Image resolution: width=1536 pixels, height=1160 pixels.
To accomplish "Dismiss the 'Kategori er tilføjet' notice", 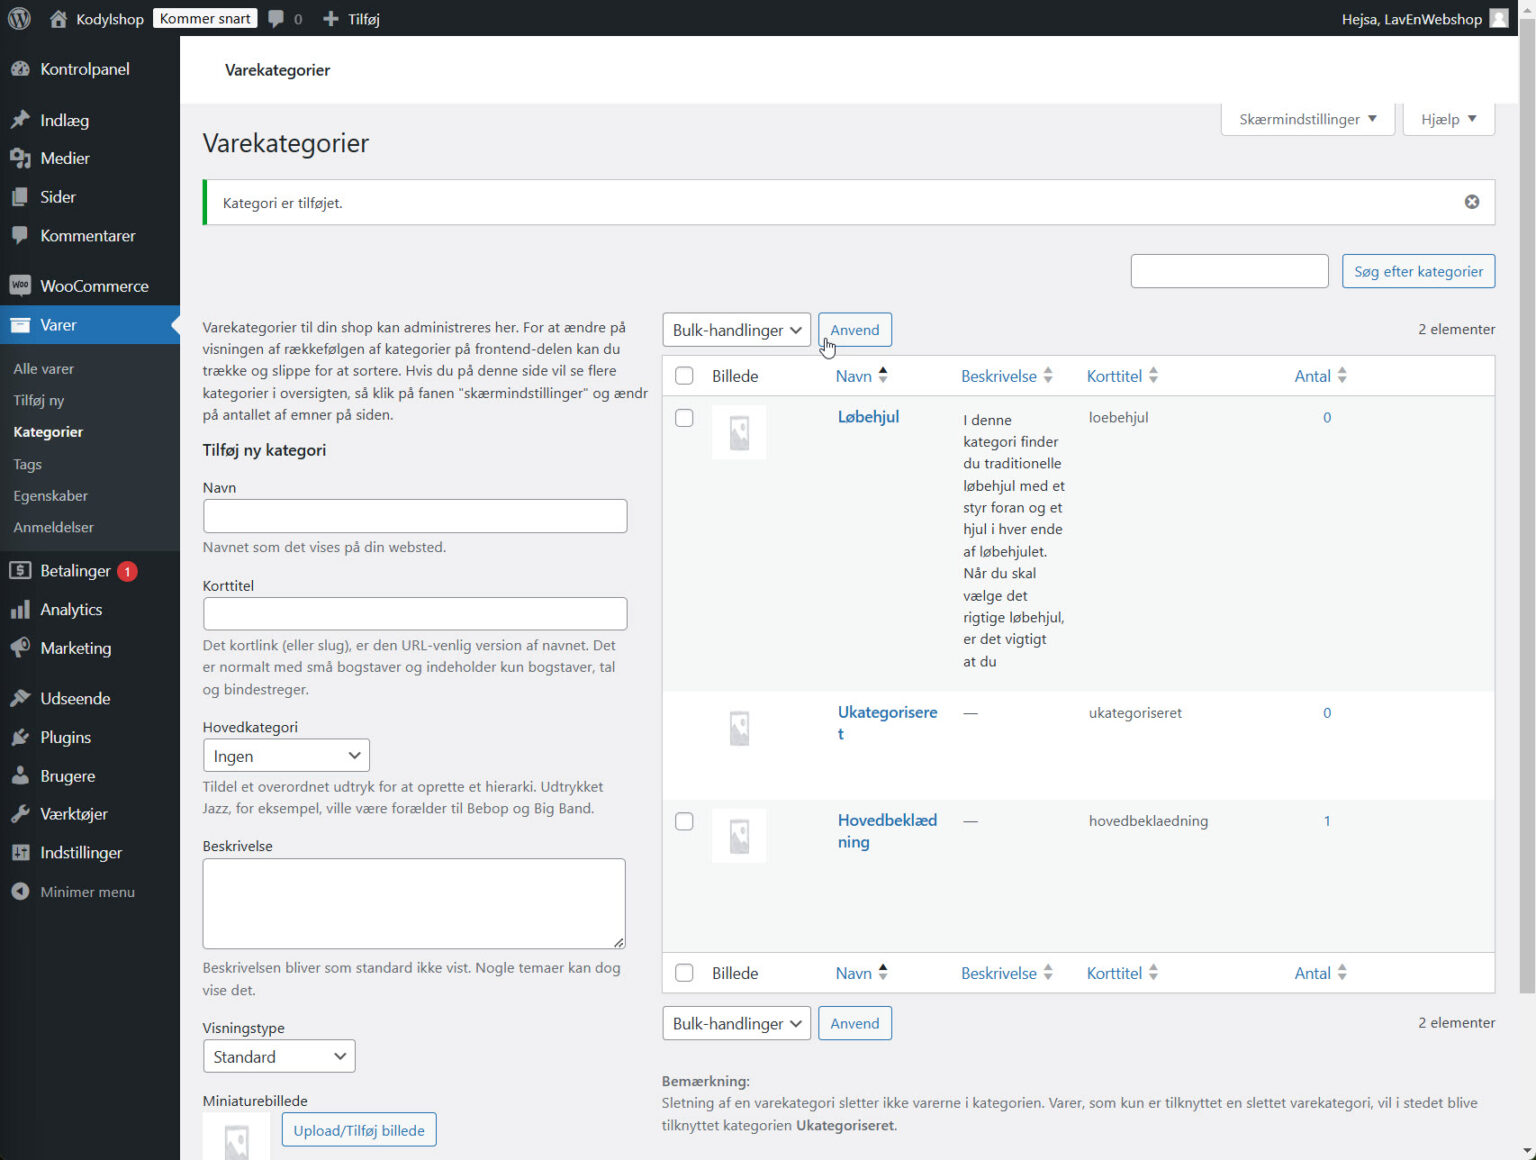I will (x=1472, y=202).
